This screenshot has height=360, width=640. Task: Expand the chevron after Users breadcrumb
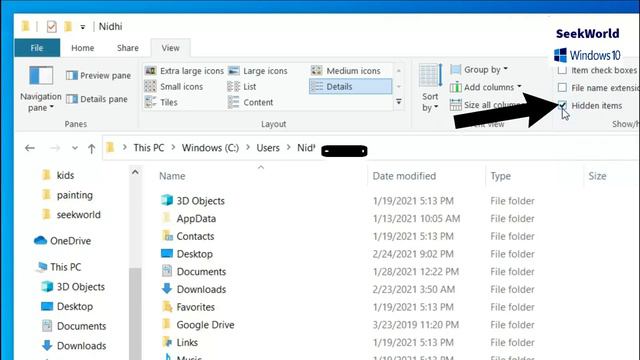[x=289, y=148]
